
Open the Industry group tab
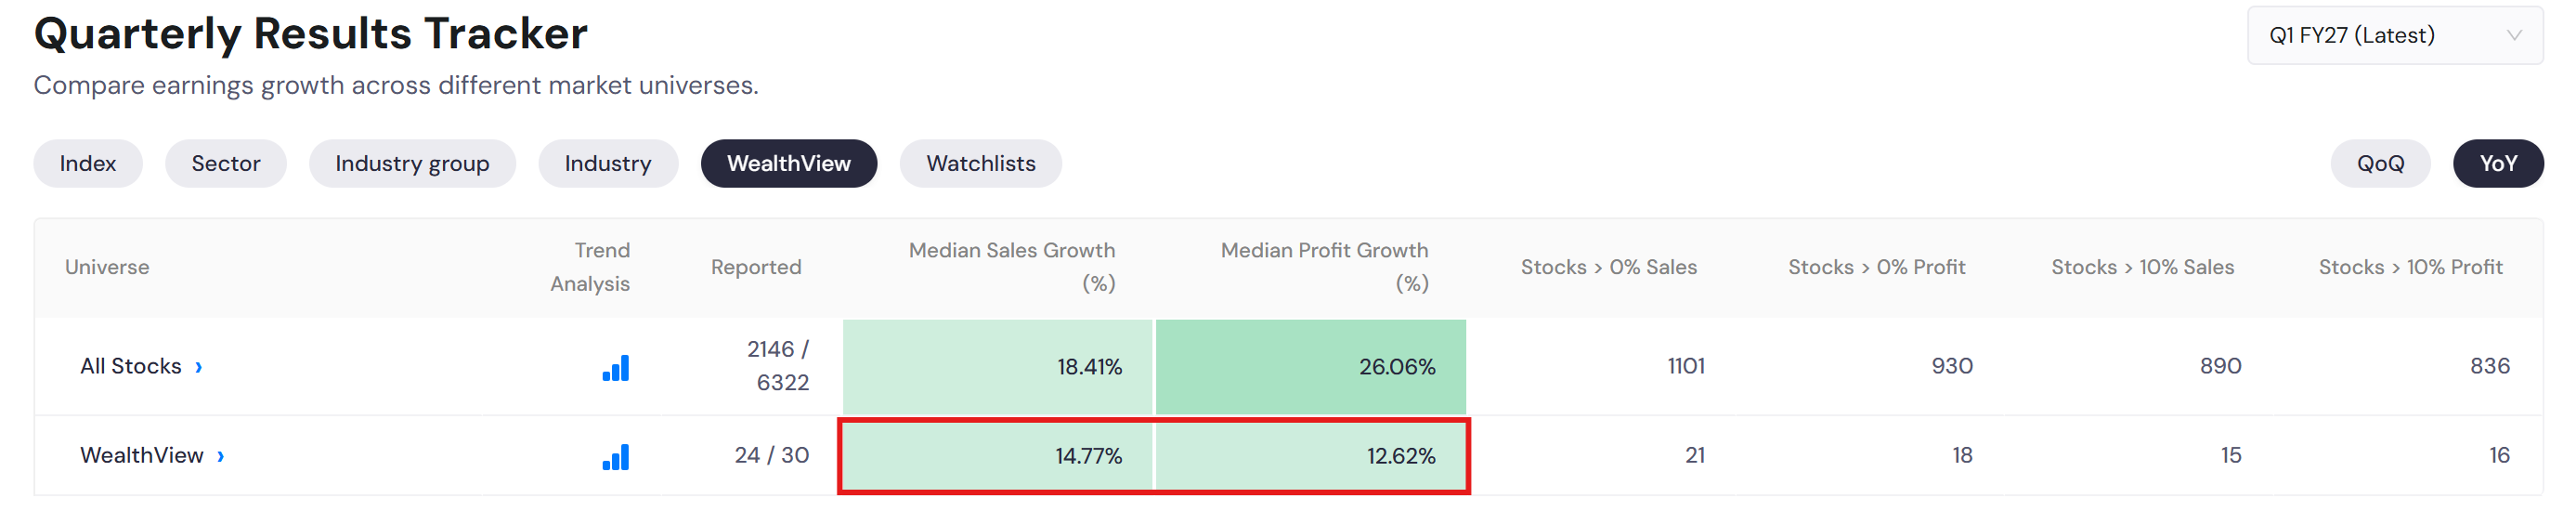coord(412,164)
